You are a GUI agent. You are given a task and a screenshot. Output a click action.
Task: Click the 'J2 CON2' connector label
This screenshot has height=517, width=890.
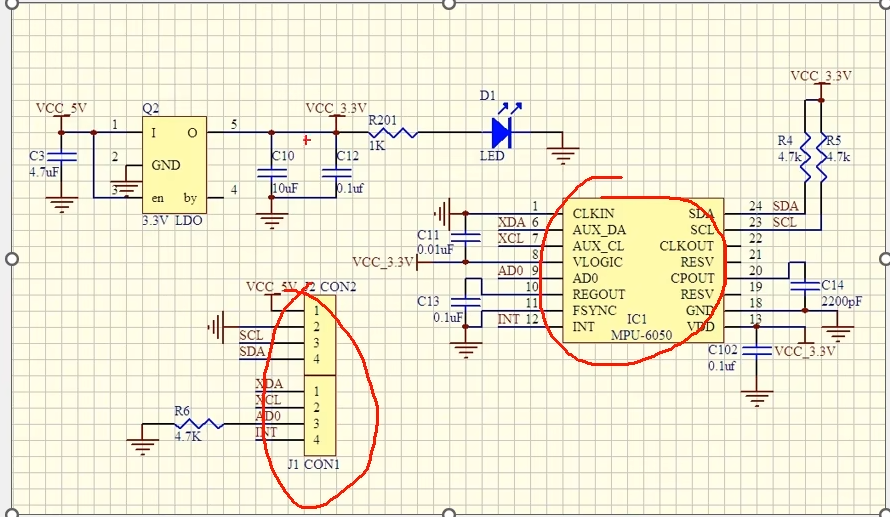330,287
